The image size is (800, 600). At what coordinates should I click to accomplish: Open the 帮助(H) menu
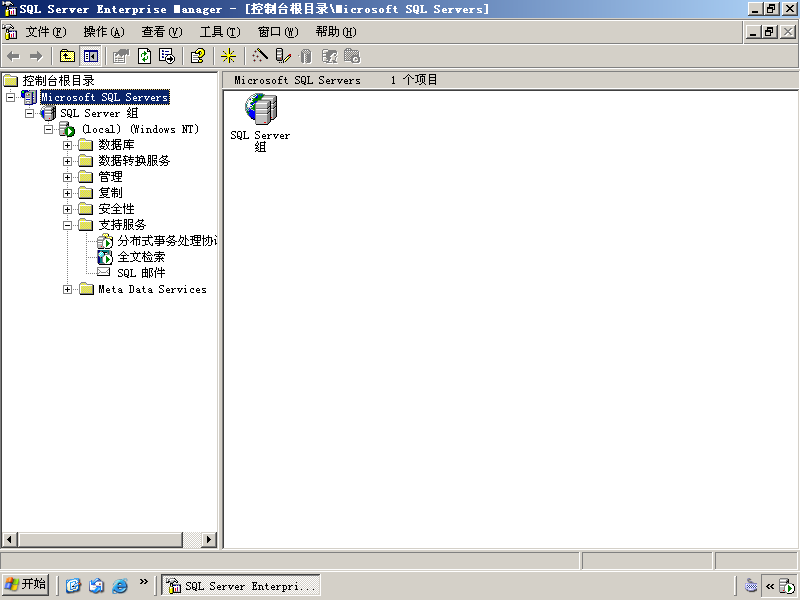(x=336, y=32)
